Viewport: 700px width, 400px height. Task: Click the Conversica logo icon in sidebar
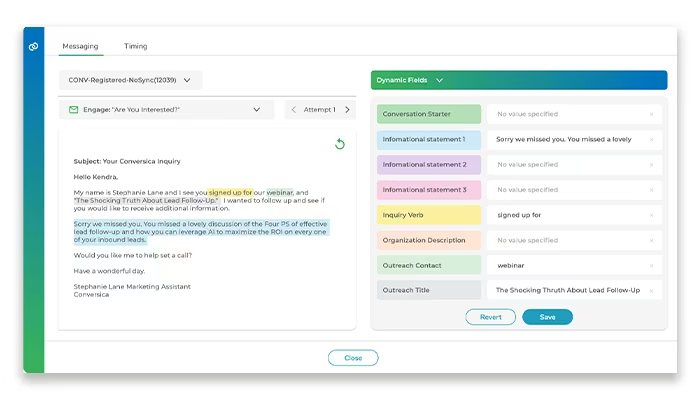tap(33, 46)
